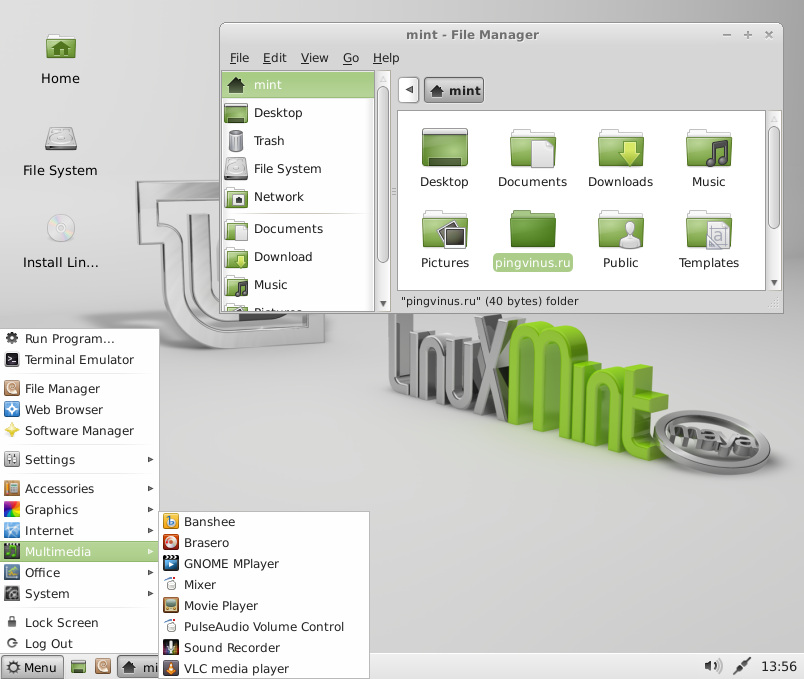Expand the System submenu
The image size is (804, 679).
79,594
